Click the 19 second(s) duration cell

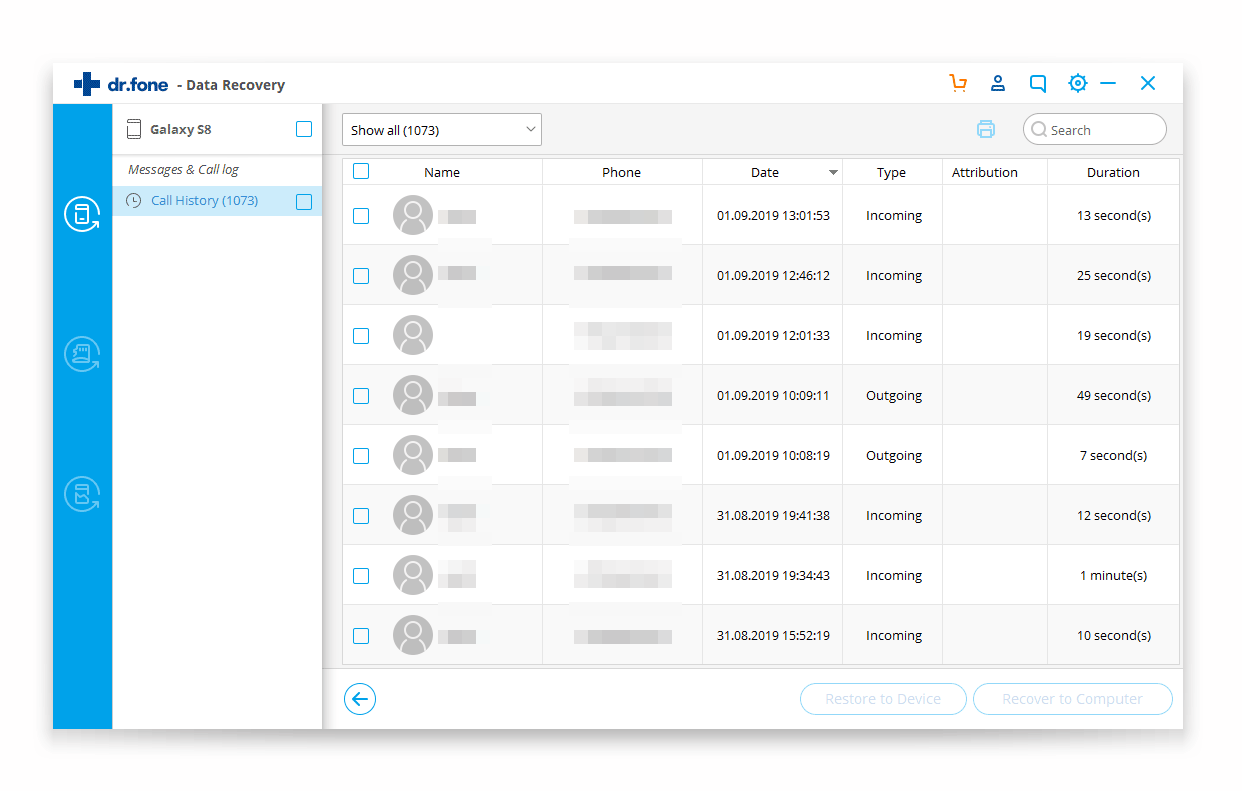(x=1114, y=335)
